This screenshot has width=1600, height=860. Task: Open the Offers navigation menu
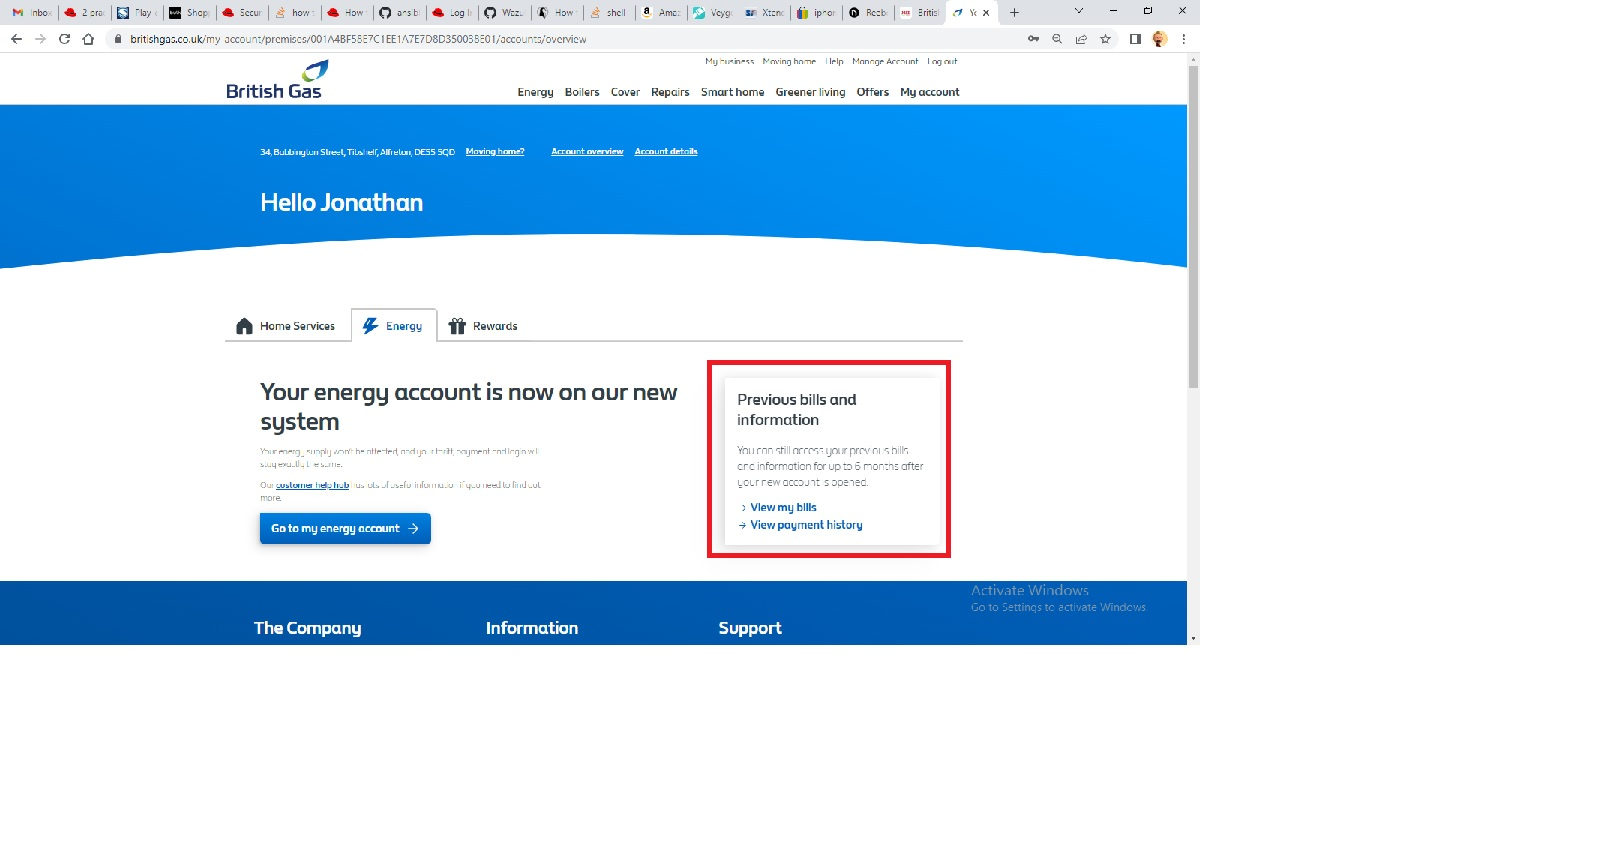pyautogui.click(x=873, y=92)
